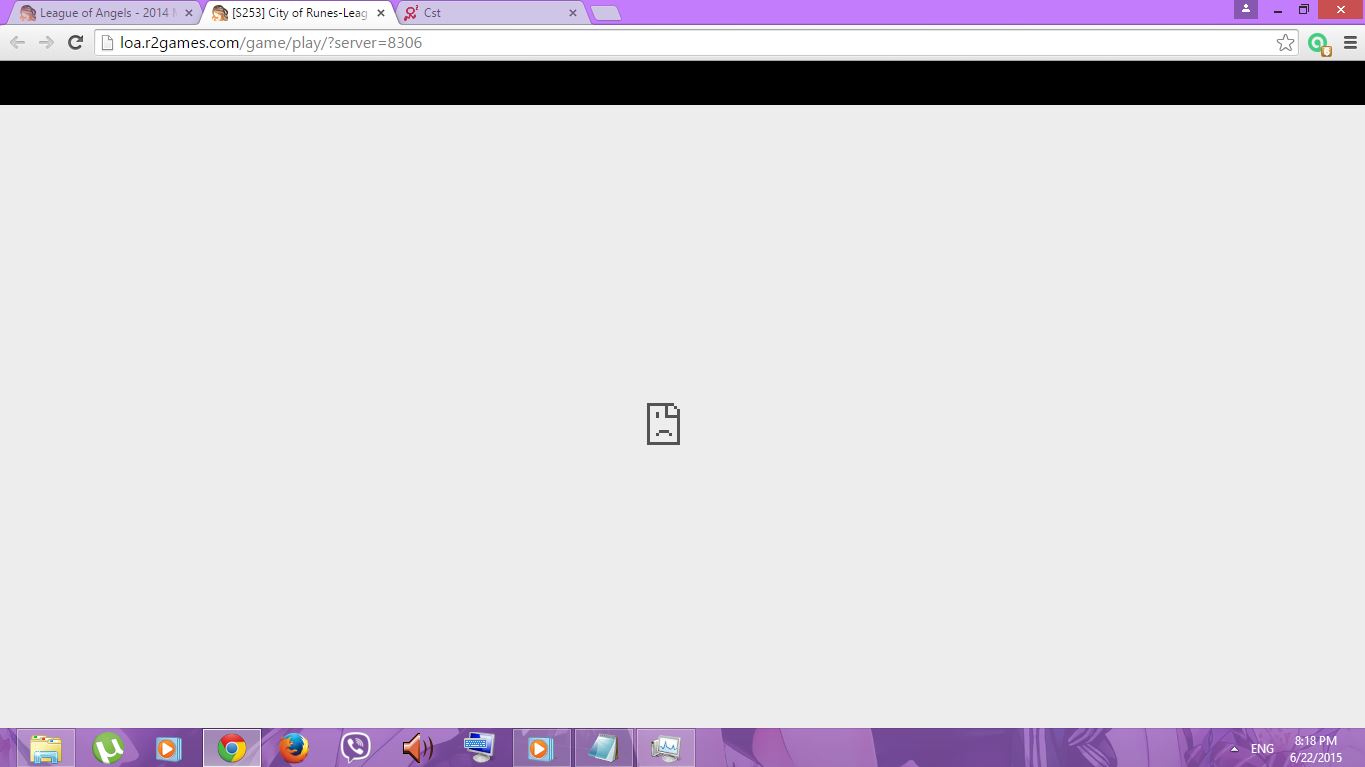Close the City of Runes tab

(381, 13)
